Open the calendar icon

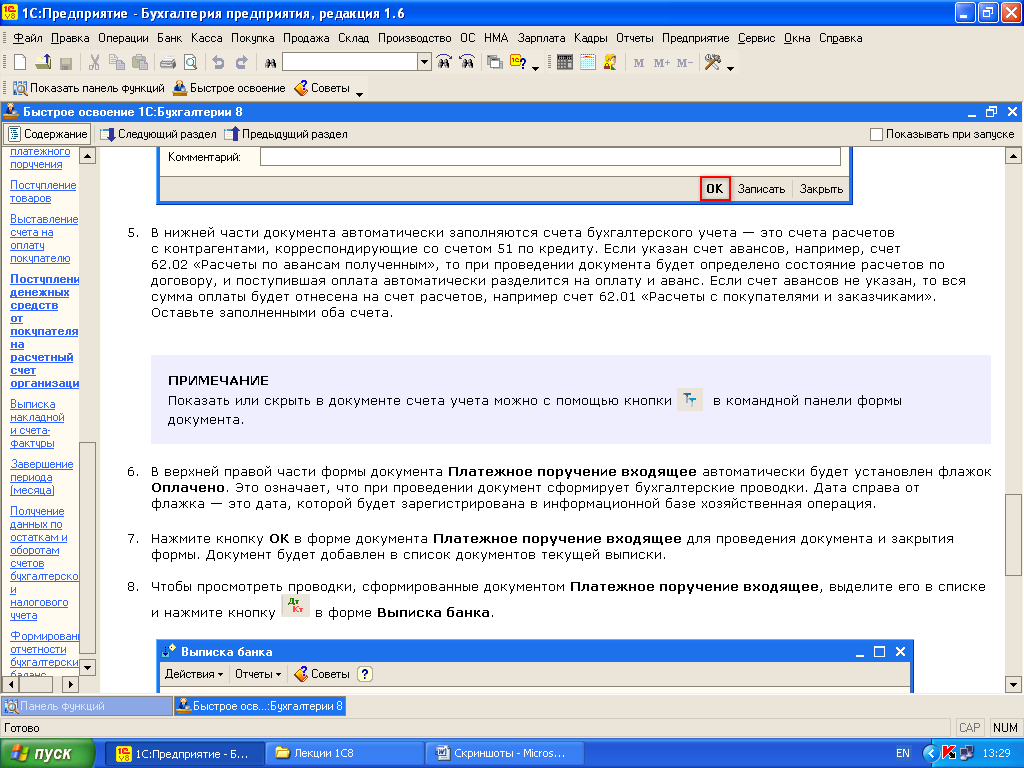pos(588,63)
